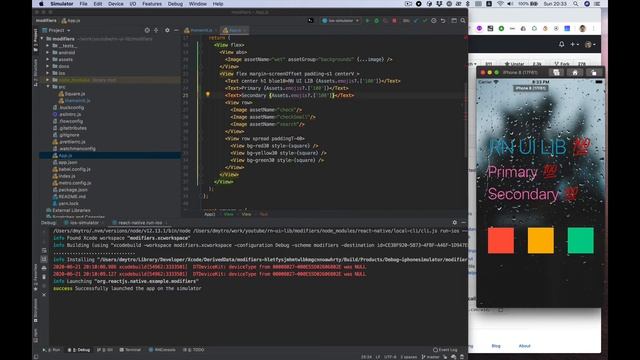Viewport: 640px width, 360px height.
Task: Click the git branch master status widget
Action: pos(430,357)
